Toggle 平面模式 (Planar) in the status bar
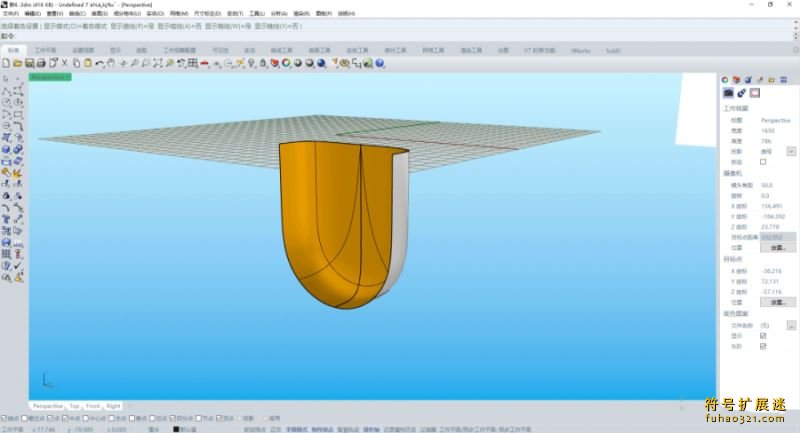The image size is (800, 433). [296, 429]
